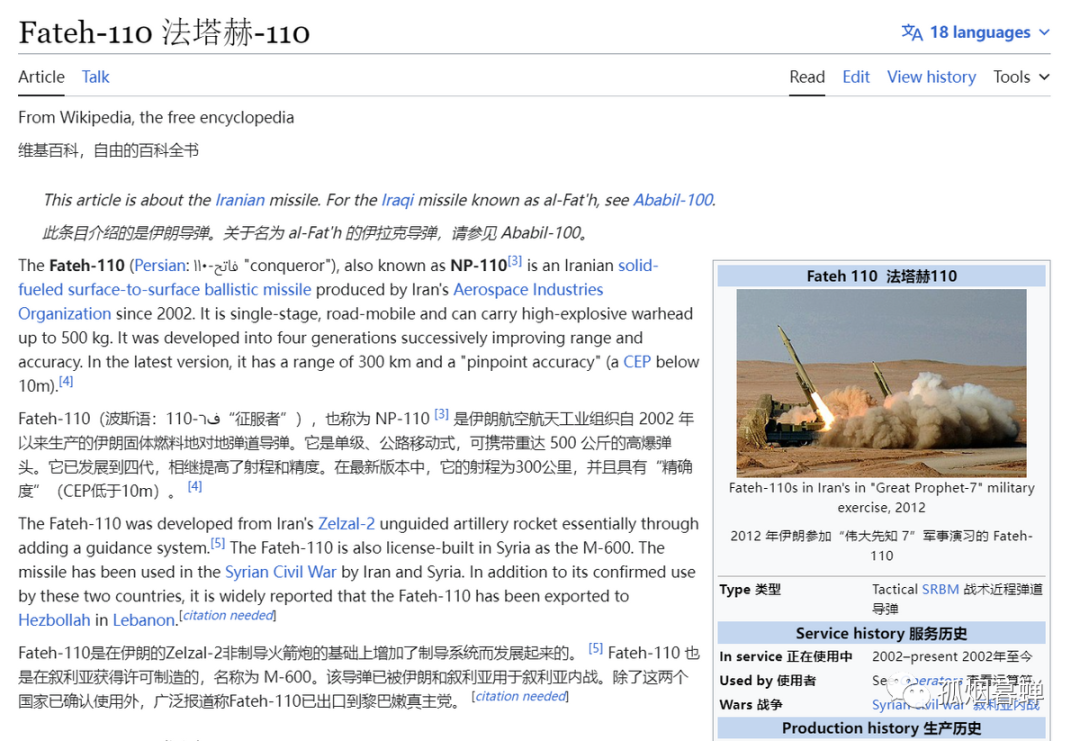The height and width of the screenshot is (741, 1080).
Task: Select the Article tab
Action: [41, 77]
